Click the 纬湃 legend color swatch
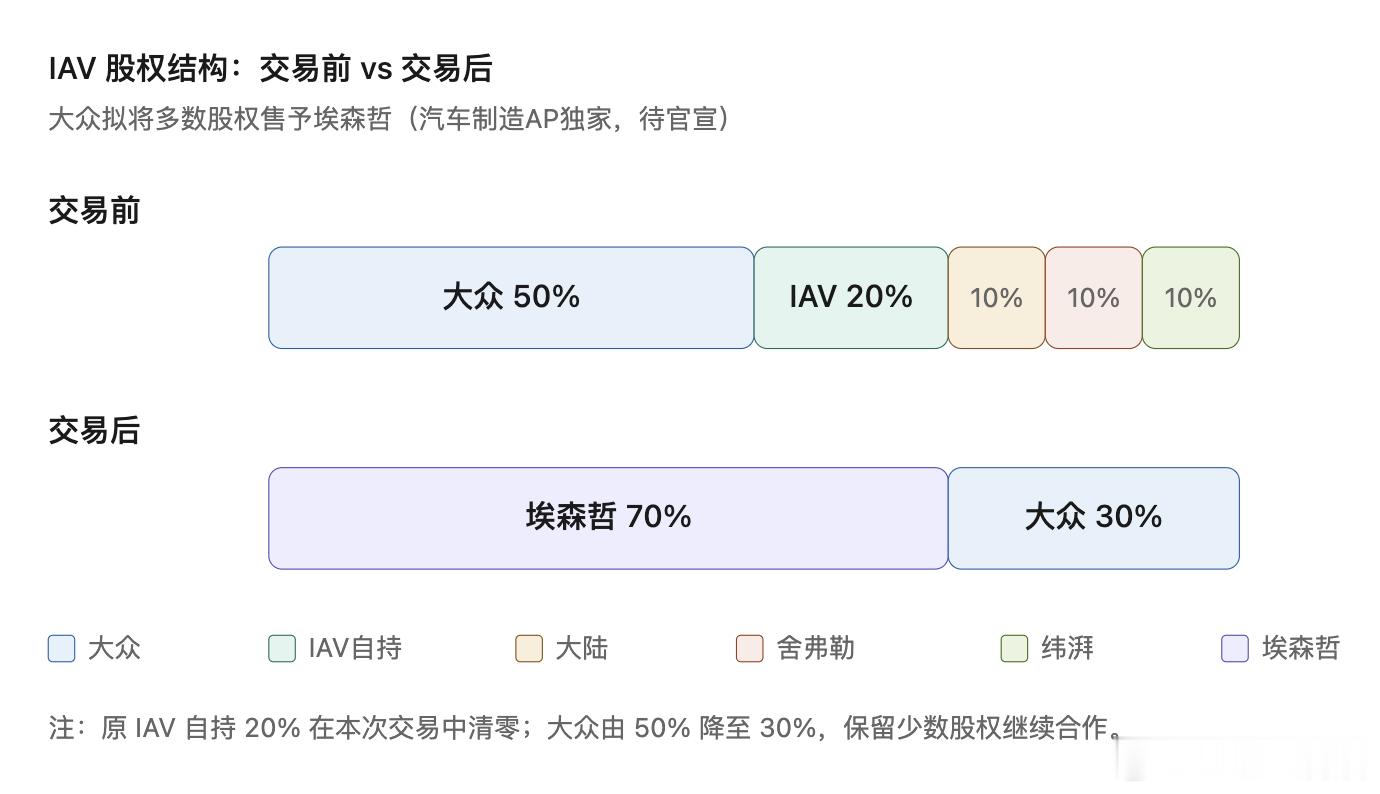This screenshot has height=794, width=1380. click(x=1015, y=648)
